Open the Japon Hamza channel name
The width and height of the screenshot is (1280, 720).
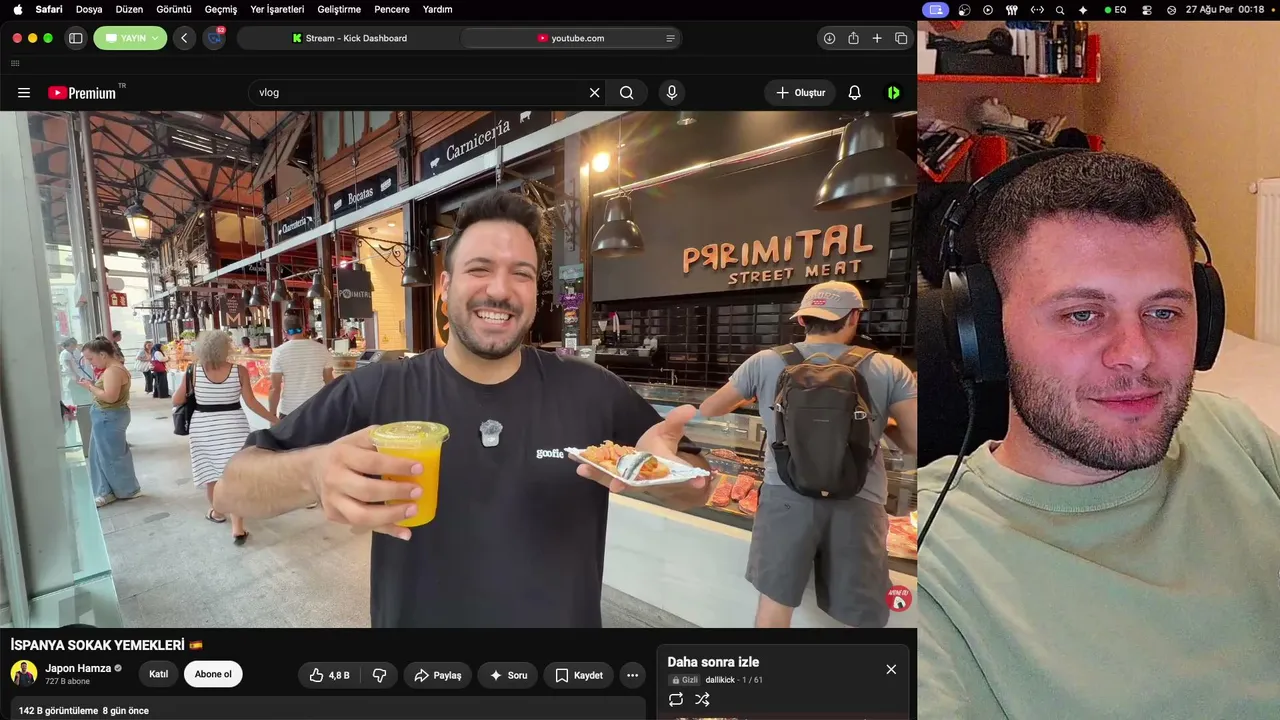[x=78, y=668]
